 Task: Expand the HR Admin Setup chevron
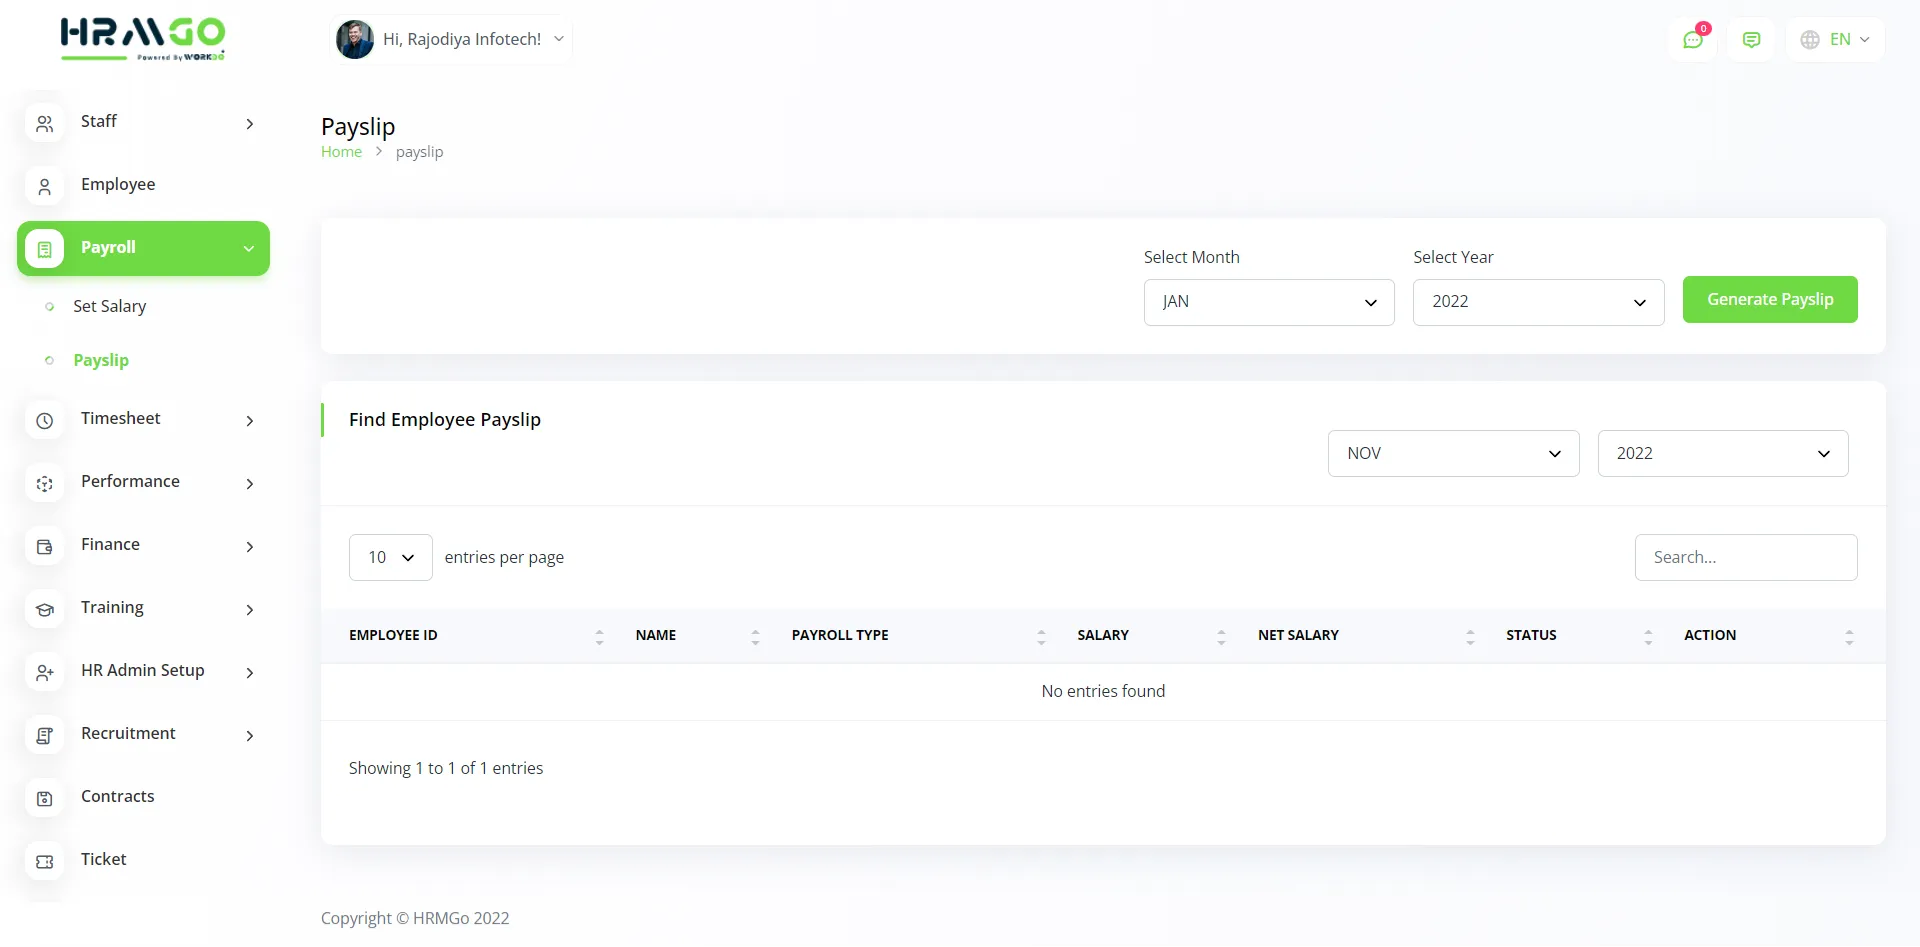pos(250,673)
